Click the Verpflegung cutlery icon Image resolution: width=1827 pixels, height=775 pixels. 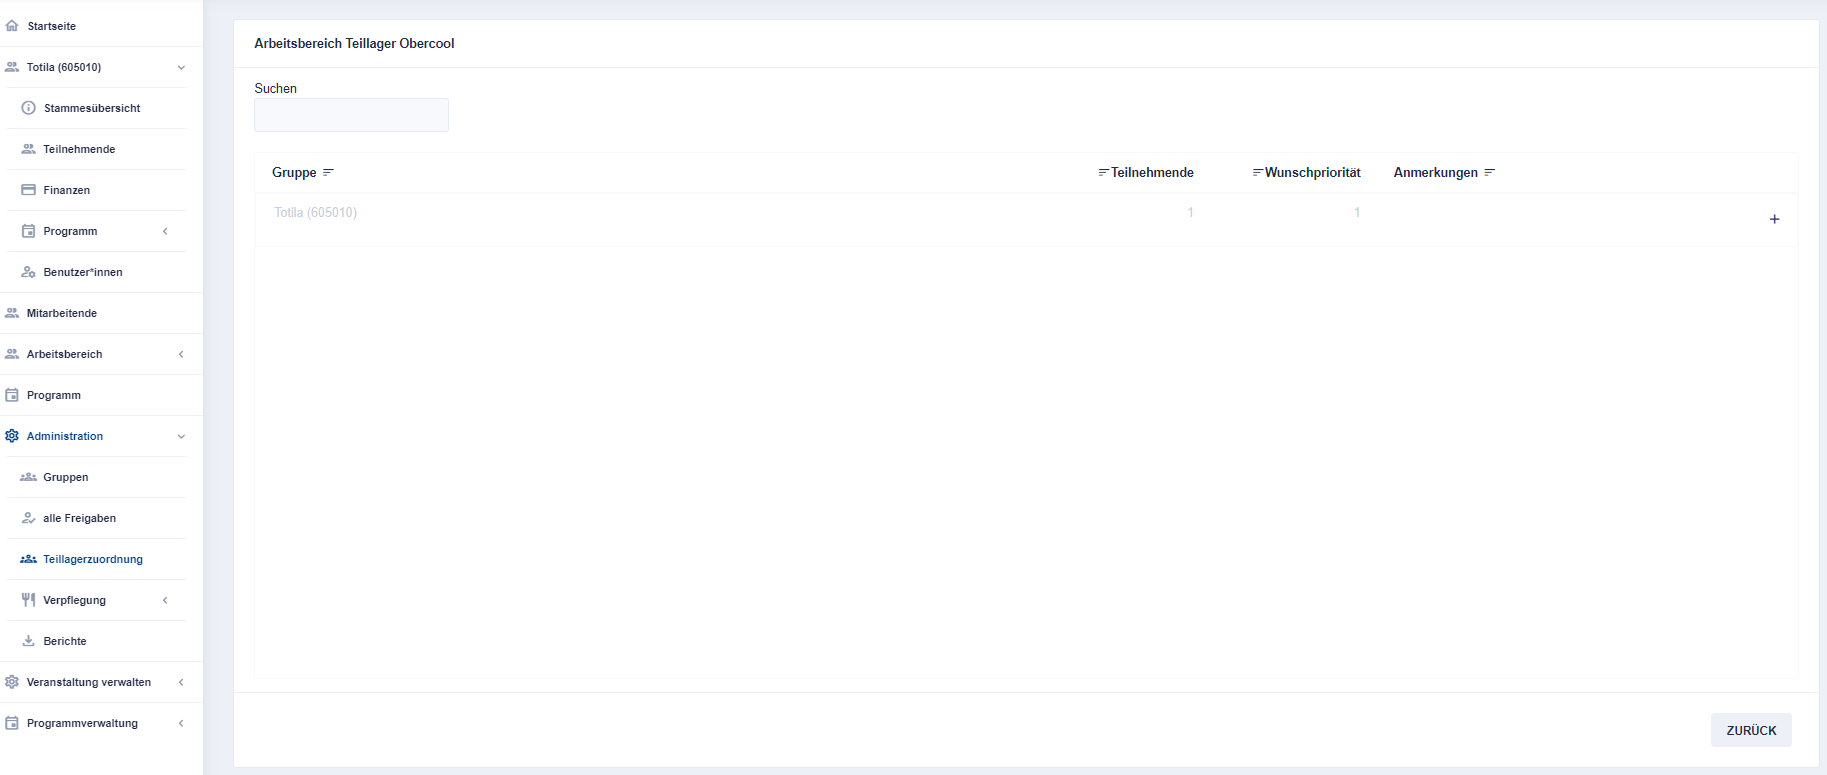tap(29, 600)
